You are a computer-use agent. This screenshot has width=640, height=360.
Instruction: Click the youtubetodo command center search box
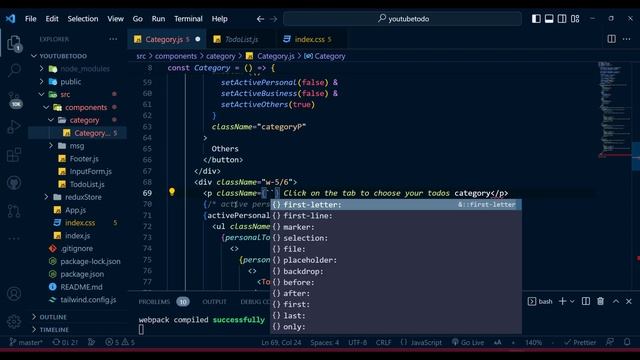click(402, 19)
